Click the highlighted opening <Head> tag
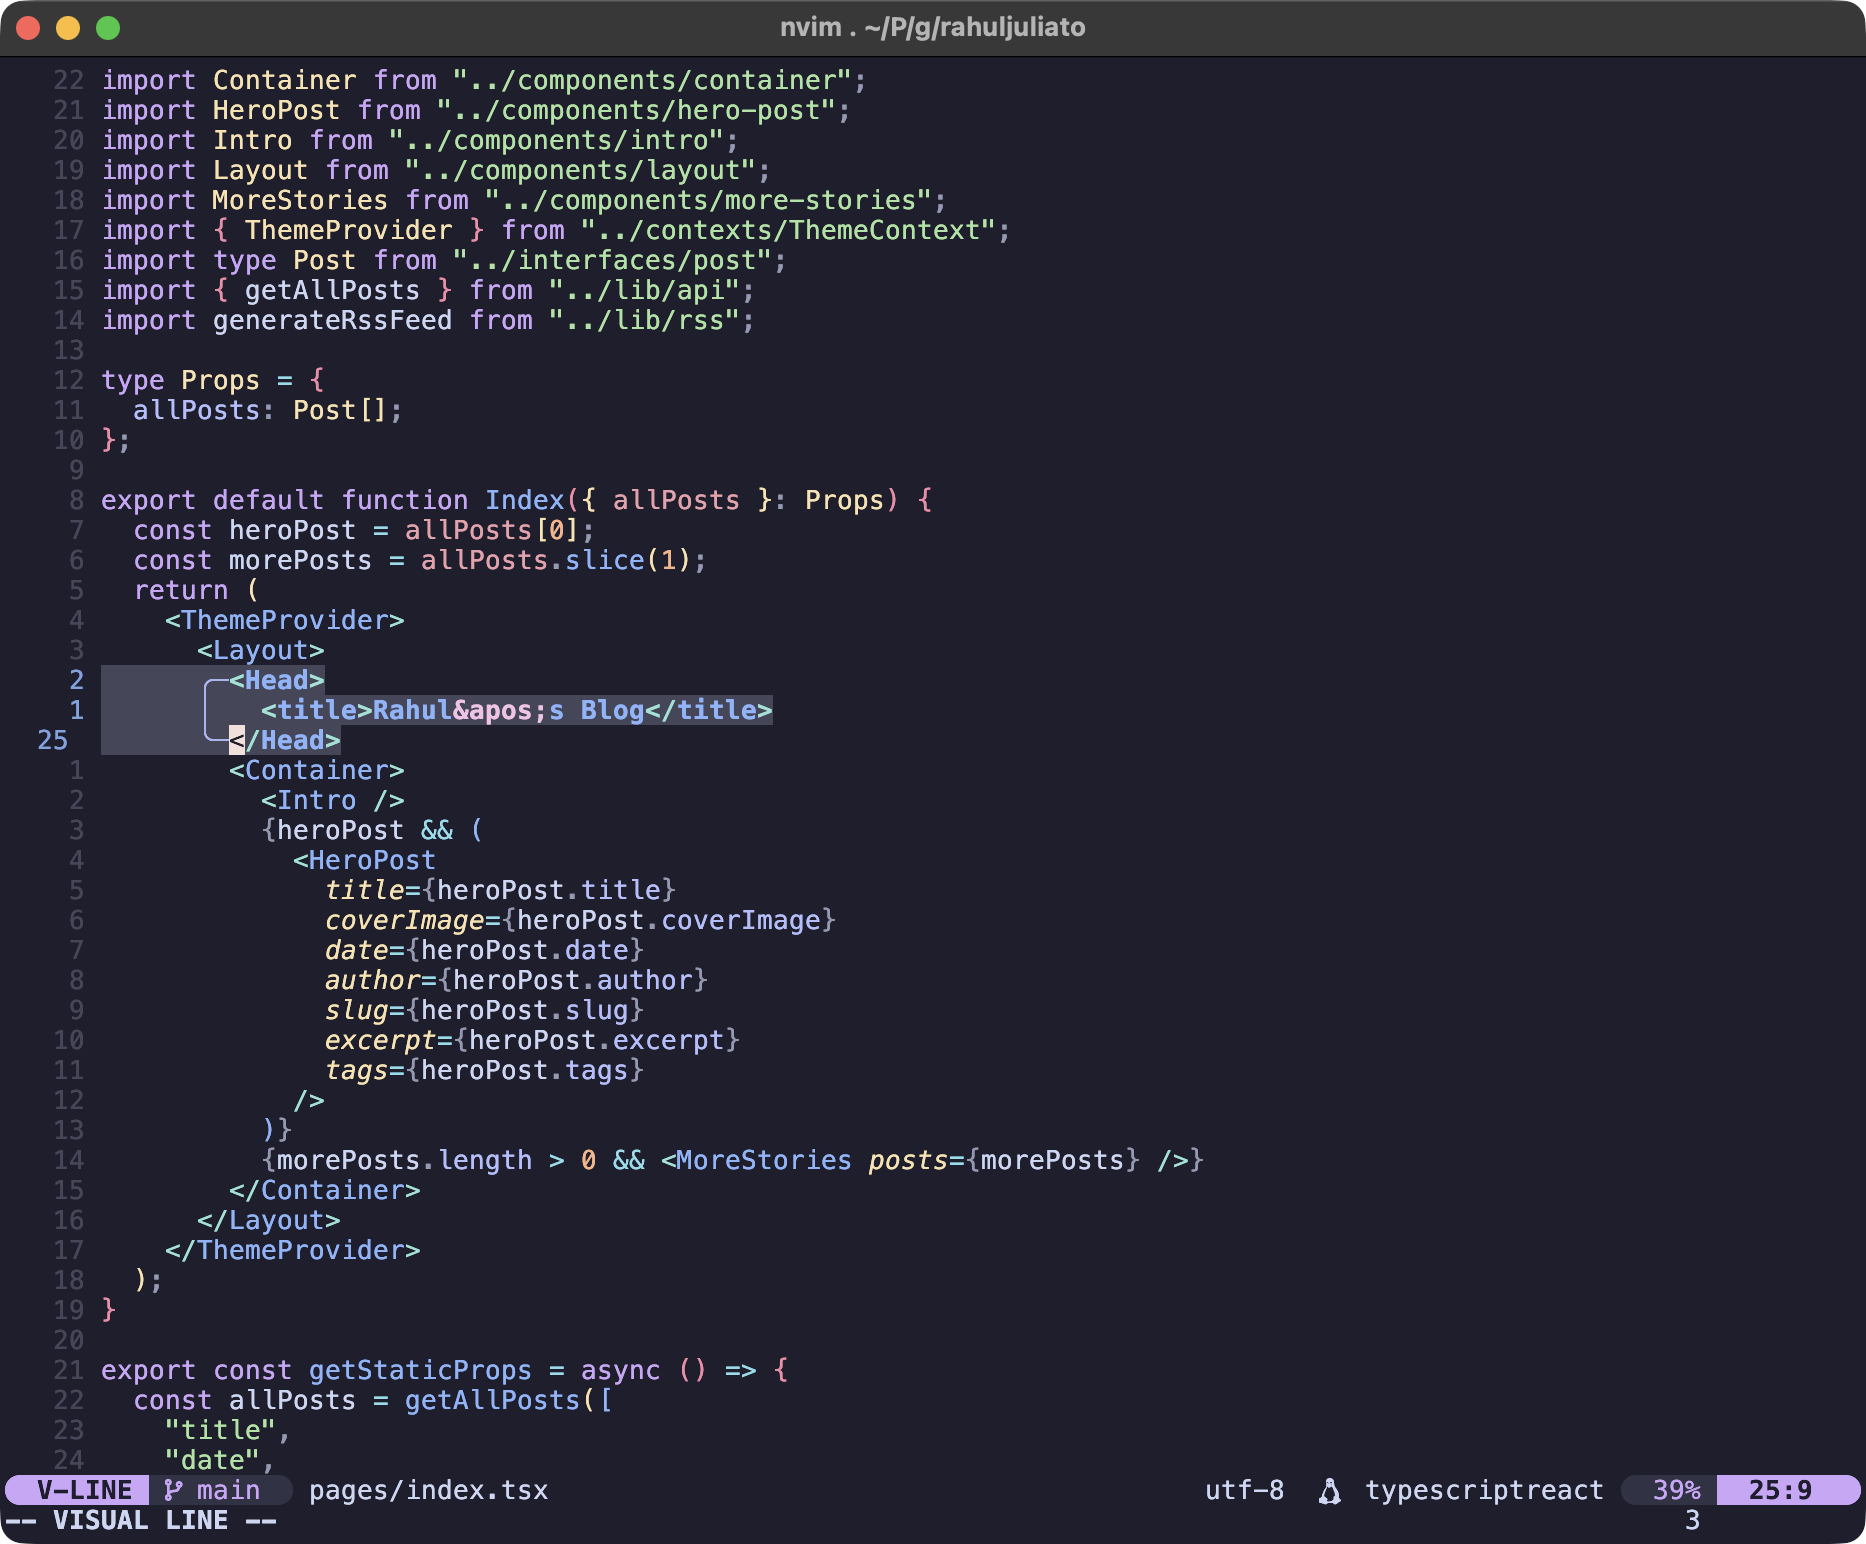The image size is (1866, 1544). pyautogui.click(x=276, y=680)
